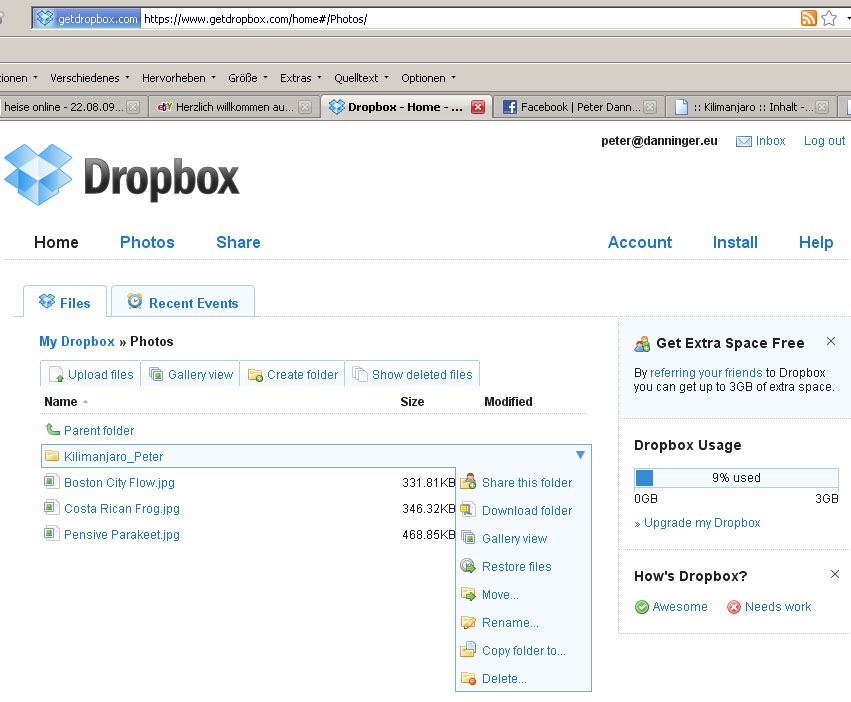Image resolution: width=851 pixels, height=702 pixels.
Task: Click the Dropbox logo image
Action: pyautogui.click(x=122, y=175)
